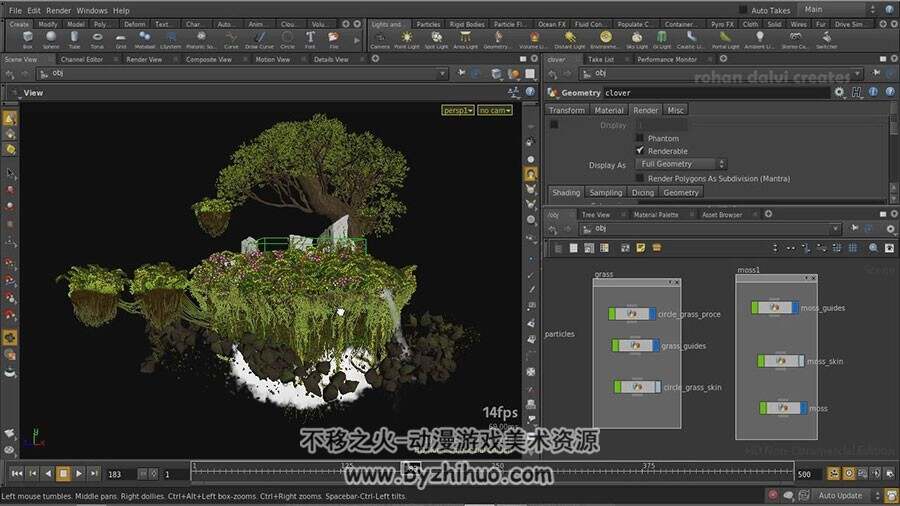
Task: Click the clover node name field
Action: tap(716, 92)
